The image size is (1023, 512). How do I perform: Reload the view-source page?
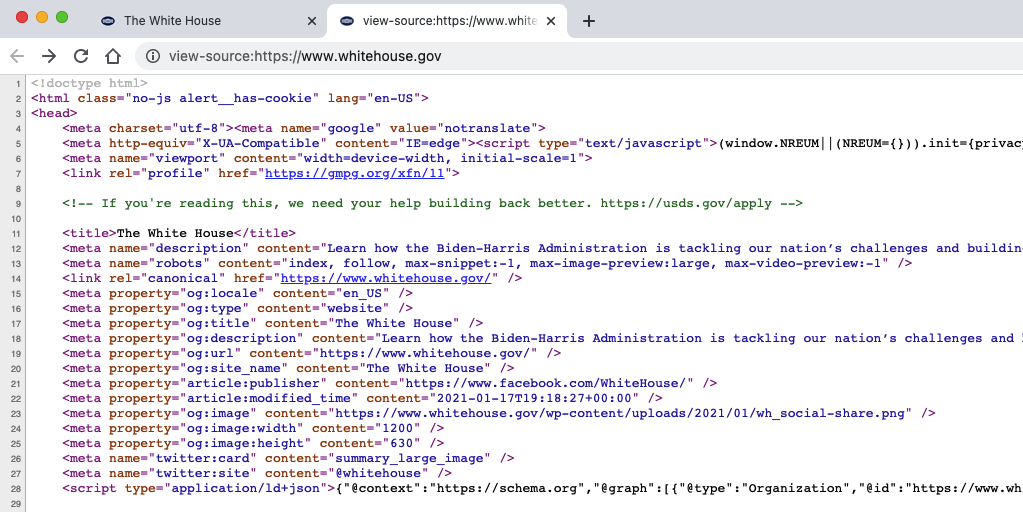pos(81,56)
